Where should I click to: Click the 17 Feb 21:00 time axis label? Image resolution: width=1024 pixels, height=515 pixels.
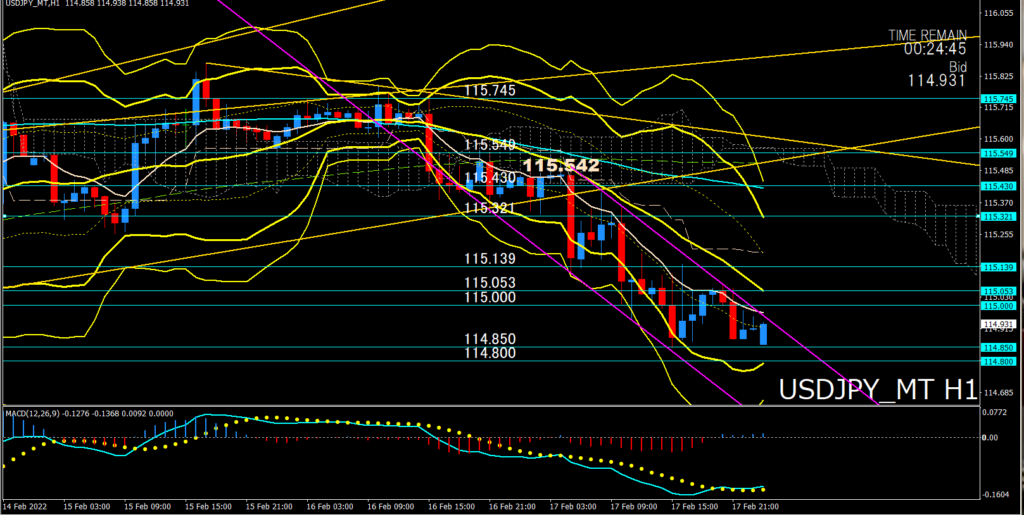point(755,507)
